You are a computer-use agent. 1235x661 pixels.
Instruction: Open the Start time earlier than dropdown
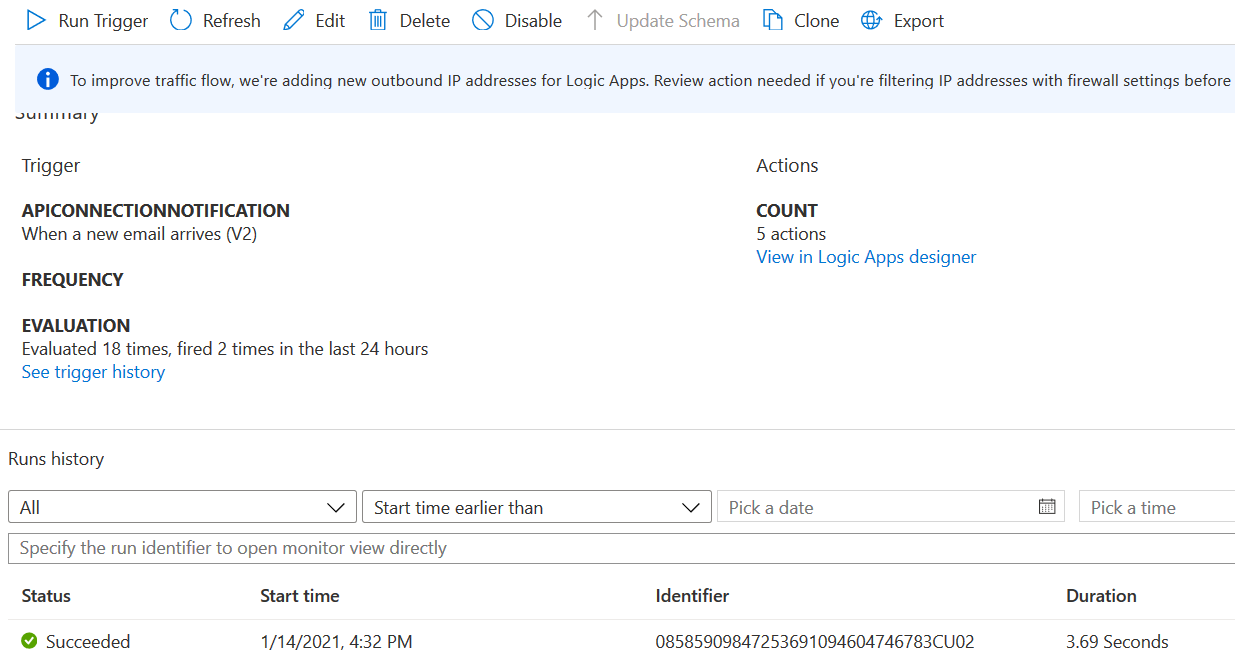[x=536, y=507]
